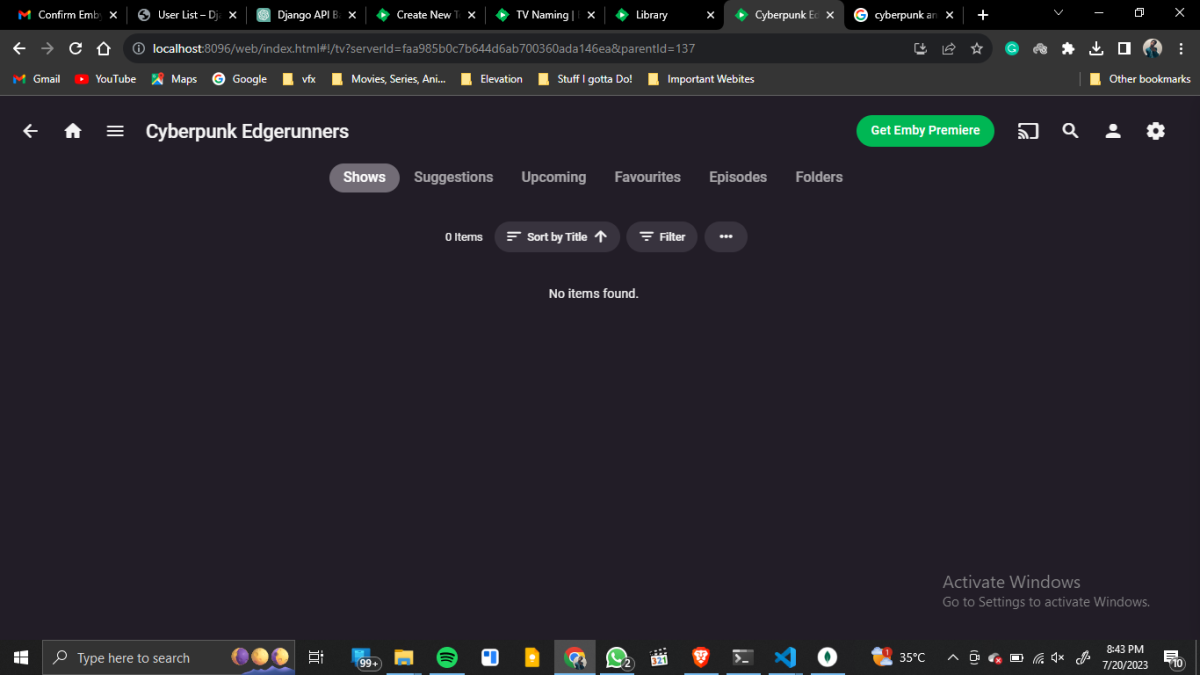Reload the page with browser refresh
The image size is (1200, 675).
click(x=75, y=48)
